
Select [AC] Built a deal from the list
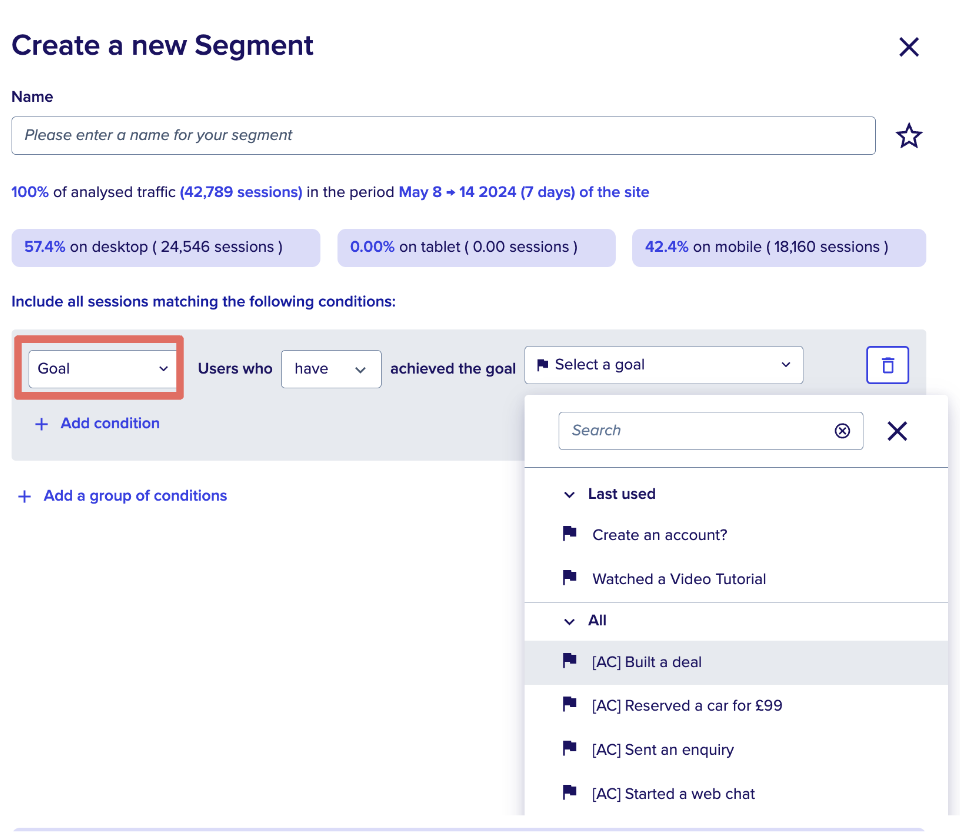coord(647,661)
